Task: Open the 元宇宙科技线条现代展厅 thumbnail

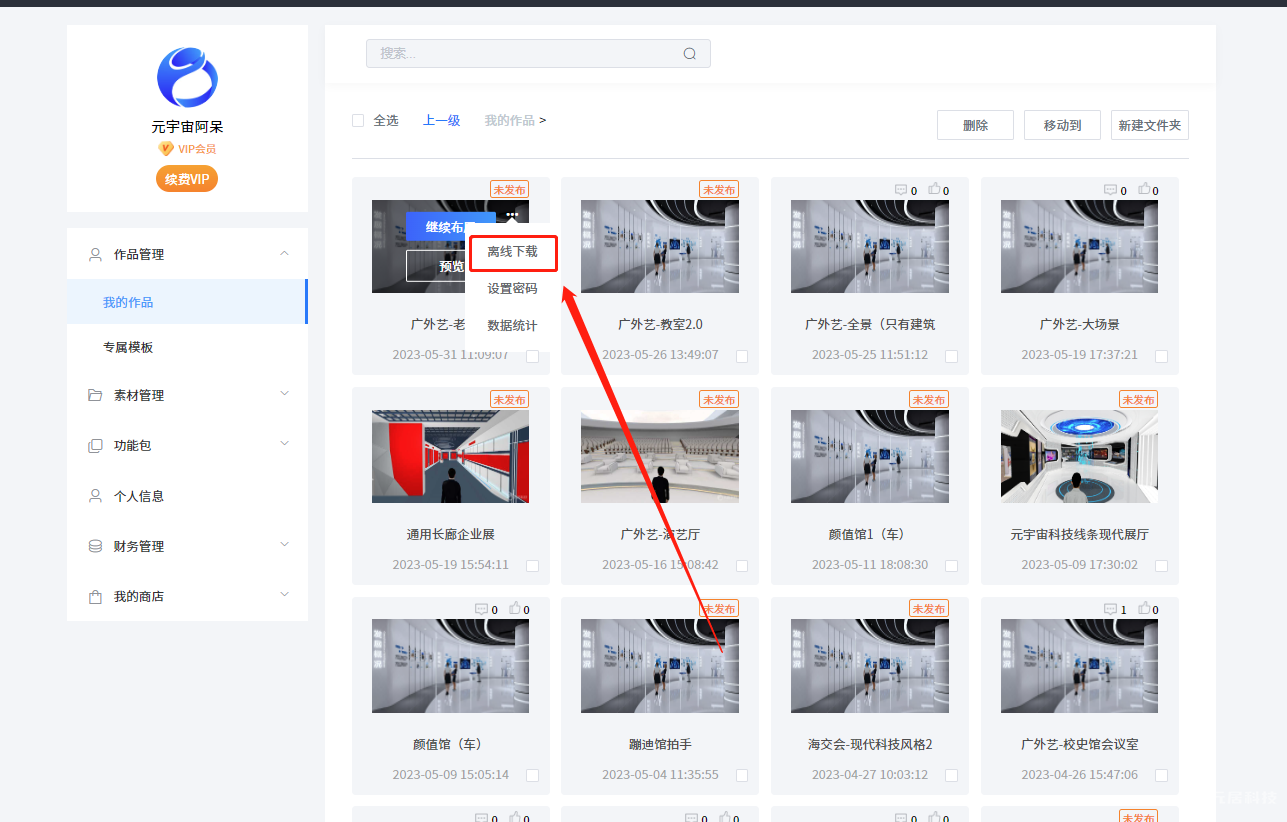Action: coord(1080,456)
